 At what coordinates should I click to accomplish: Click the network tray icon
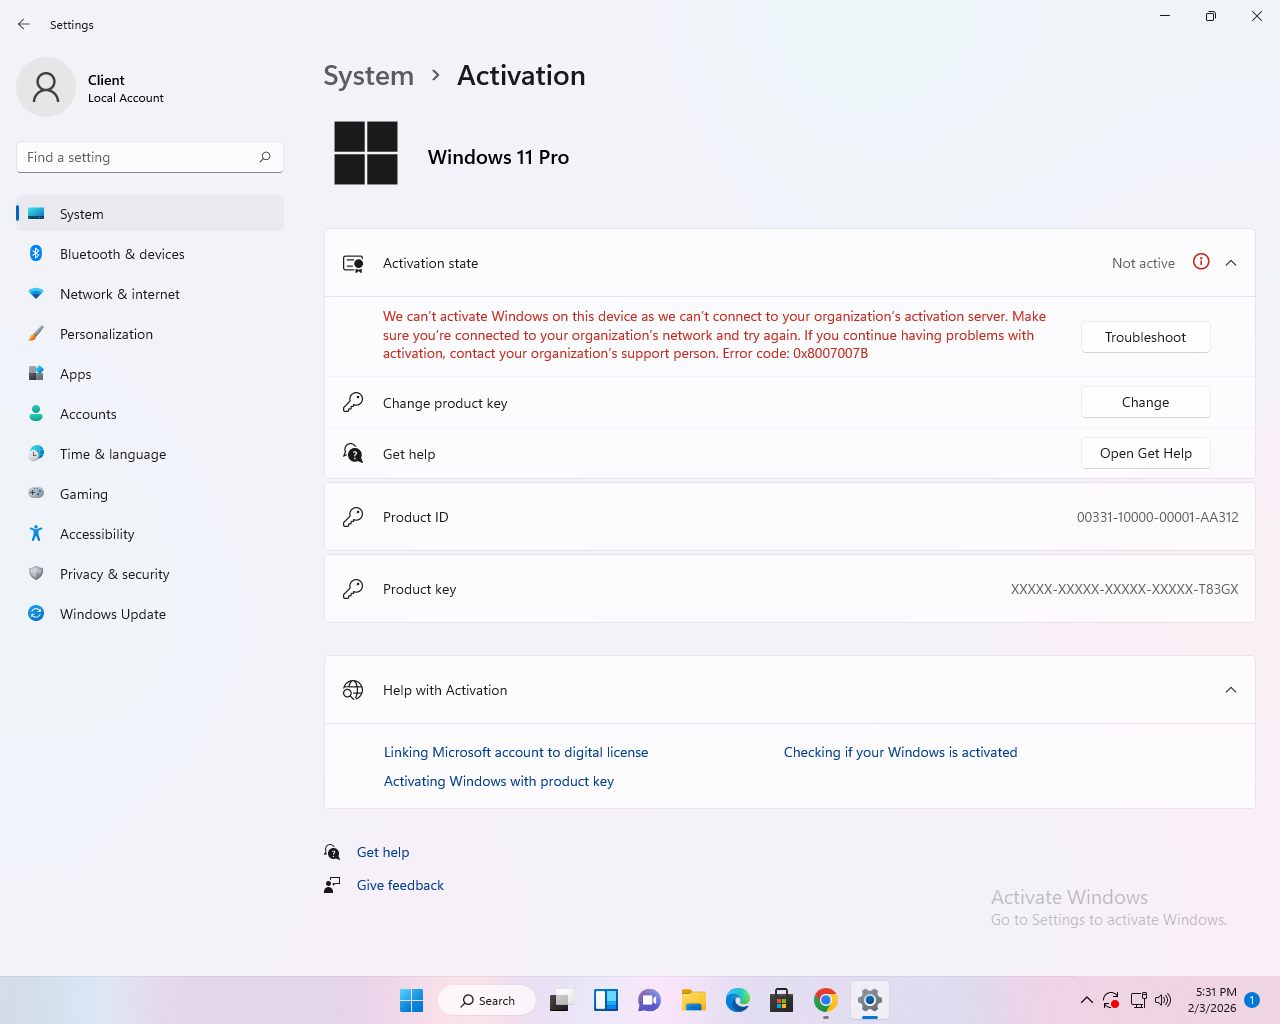tap(1138, 1000)
